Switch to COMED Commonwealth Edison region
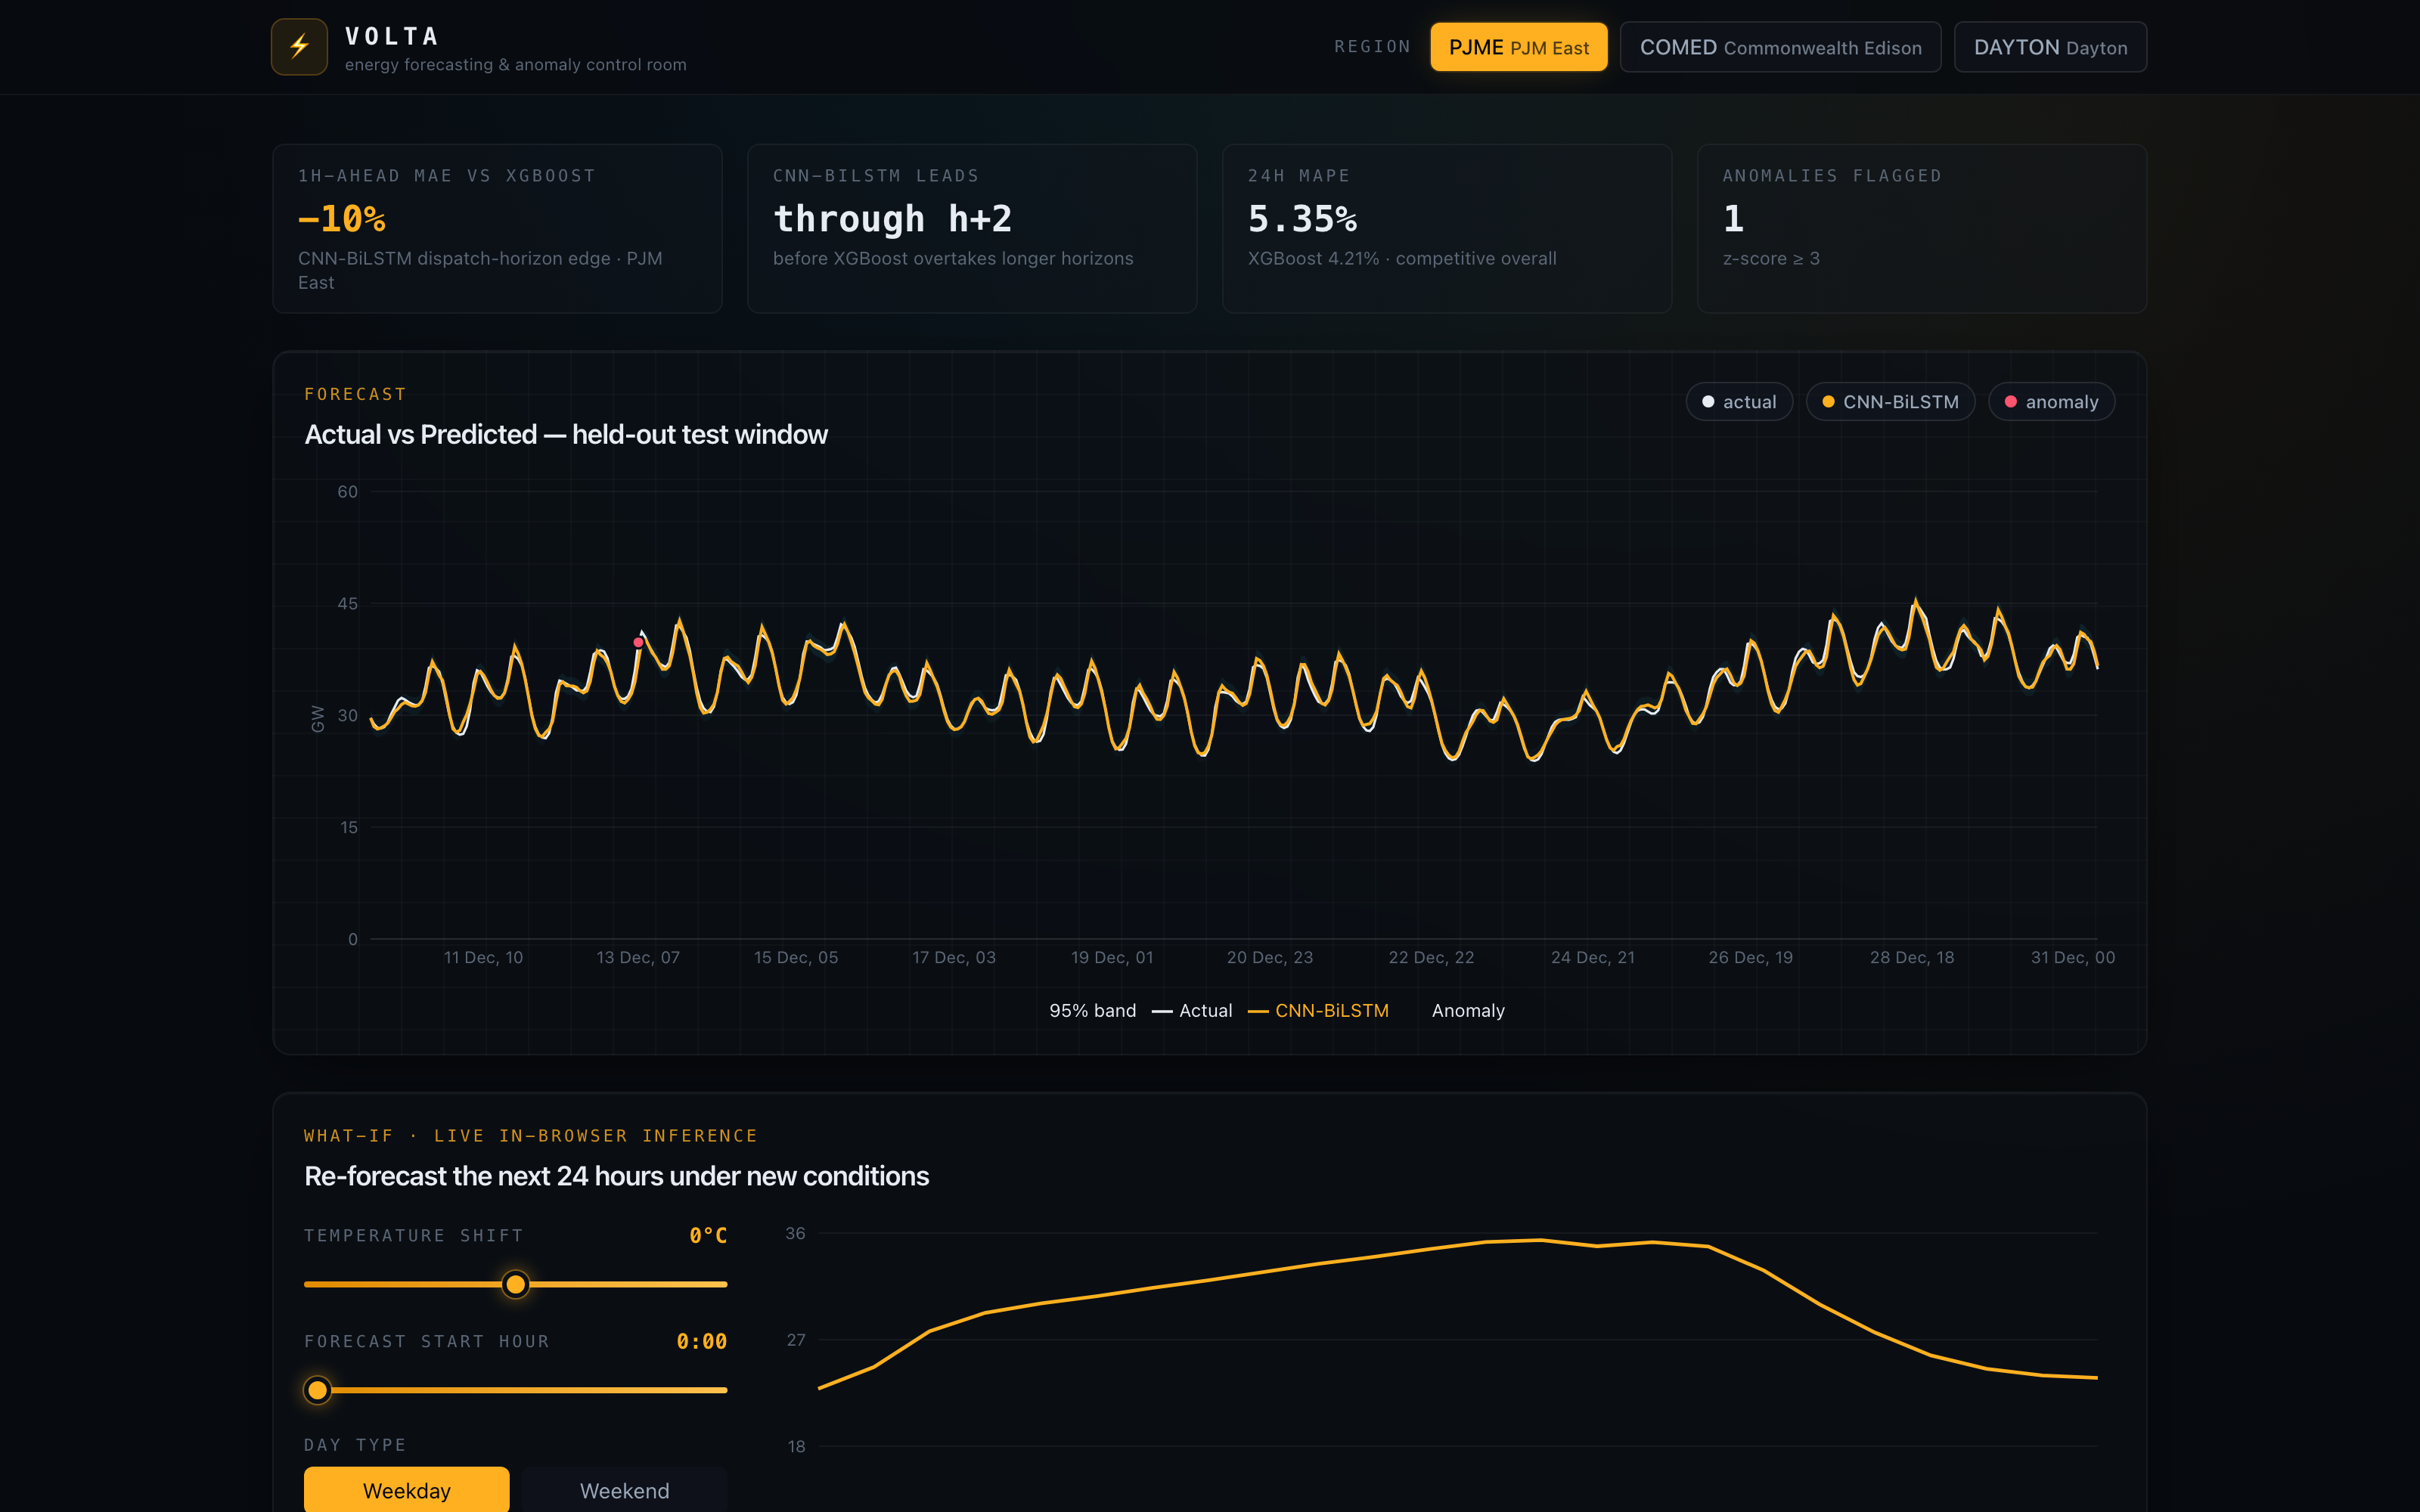The image size is (2420, 1512). [1780, 47]
